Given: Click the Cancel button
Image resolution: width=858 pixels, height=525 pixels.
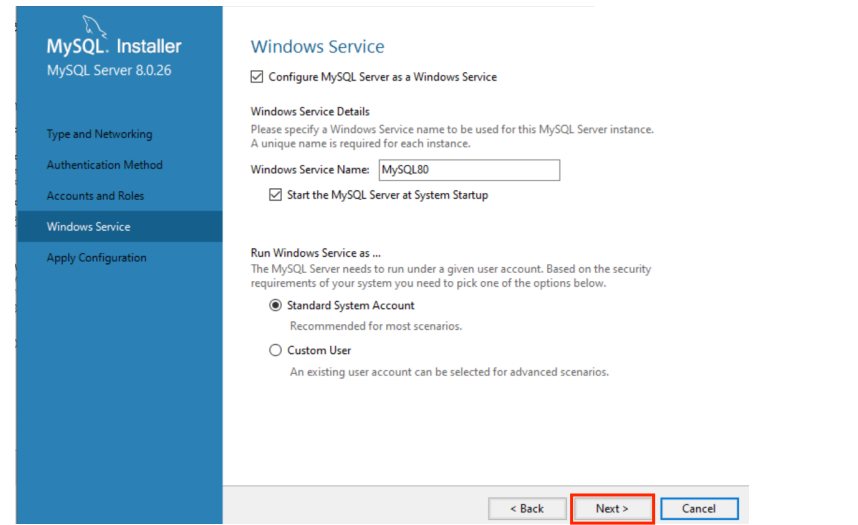Looking at the screenshot, I should click(699, 509).
